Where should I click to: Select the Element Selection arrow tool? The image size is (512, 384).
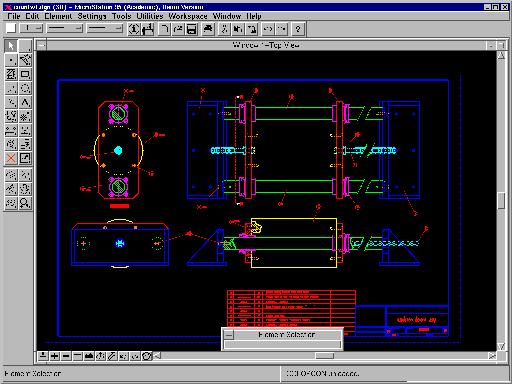11,46
